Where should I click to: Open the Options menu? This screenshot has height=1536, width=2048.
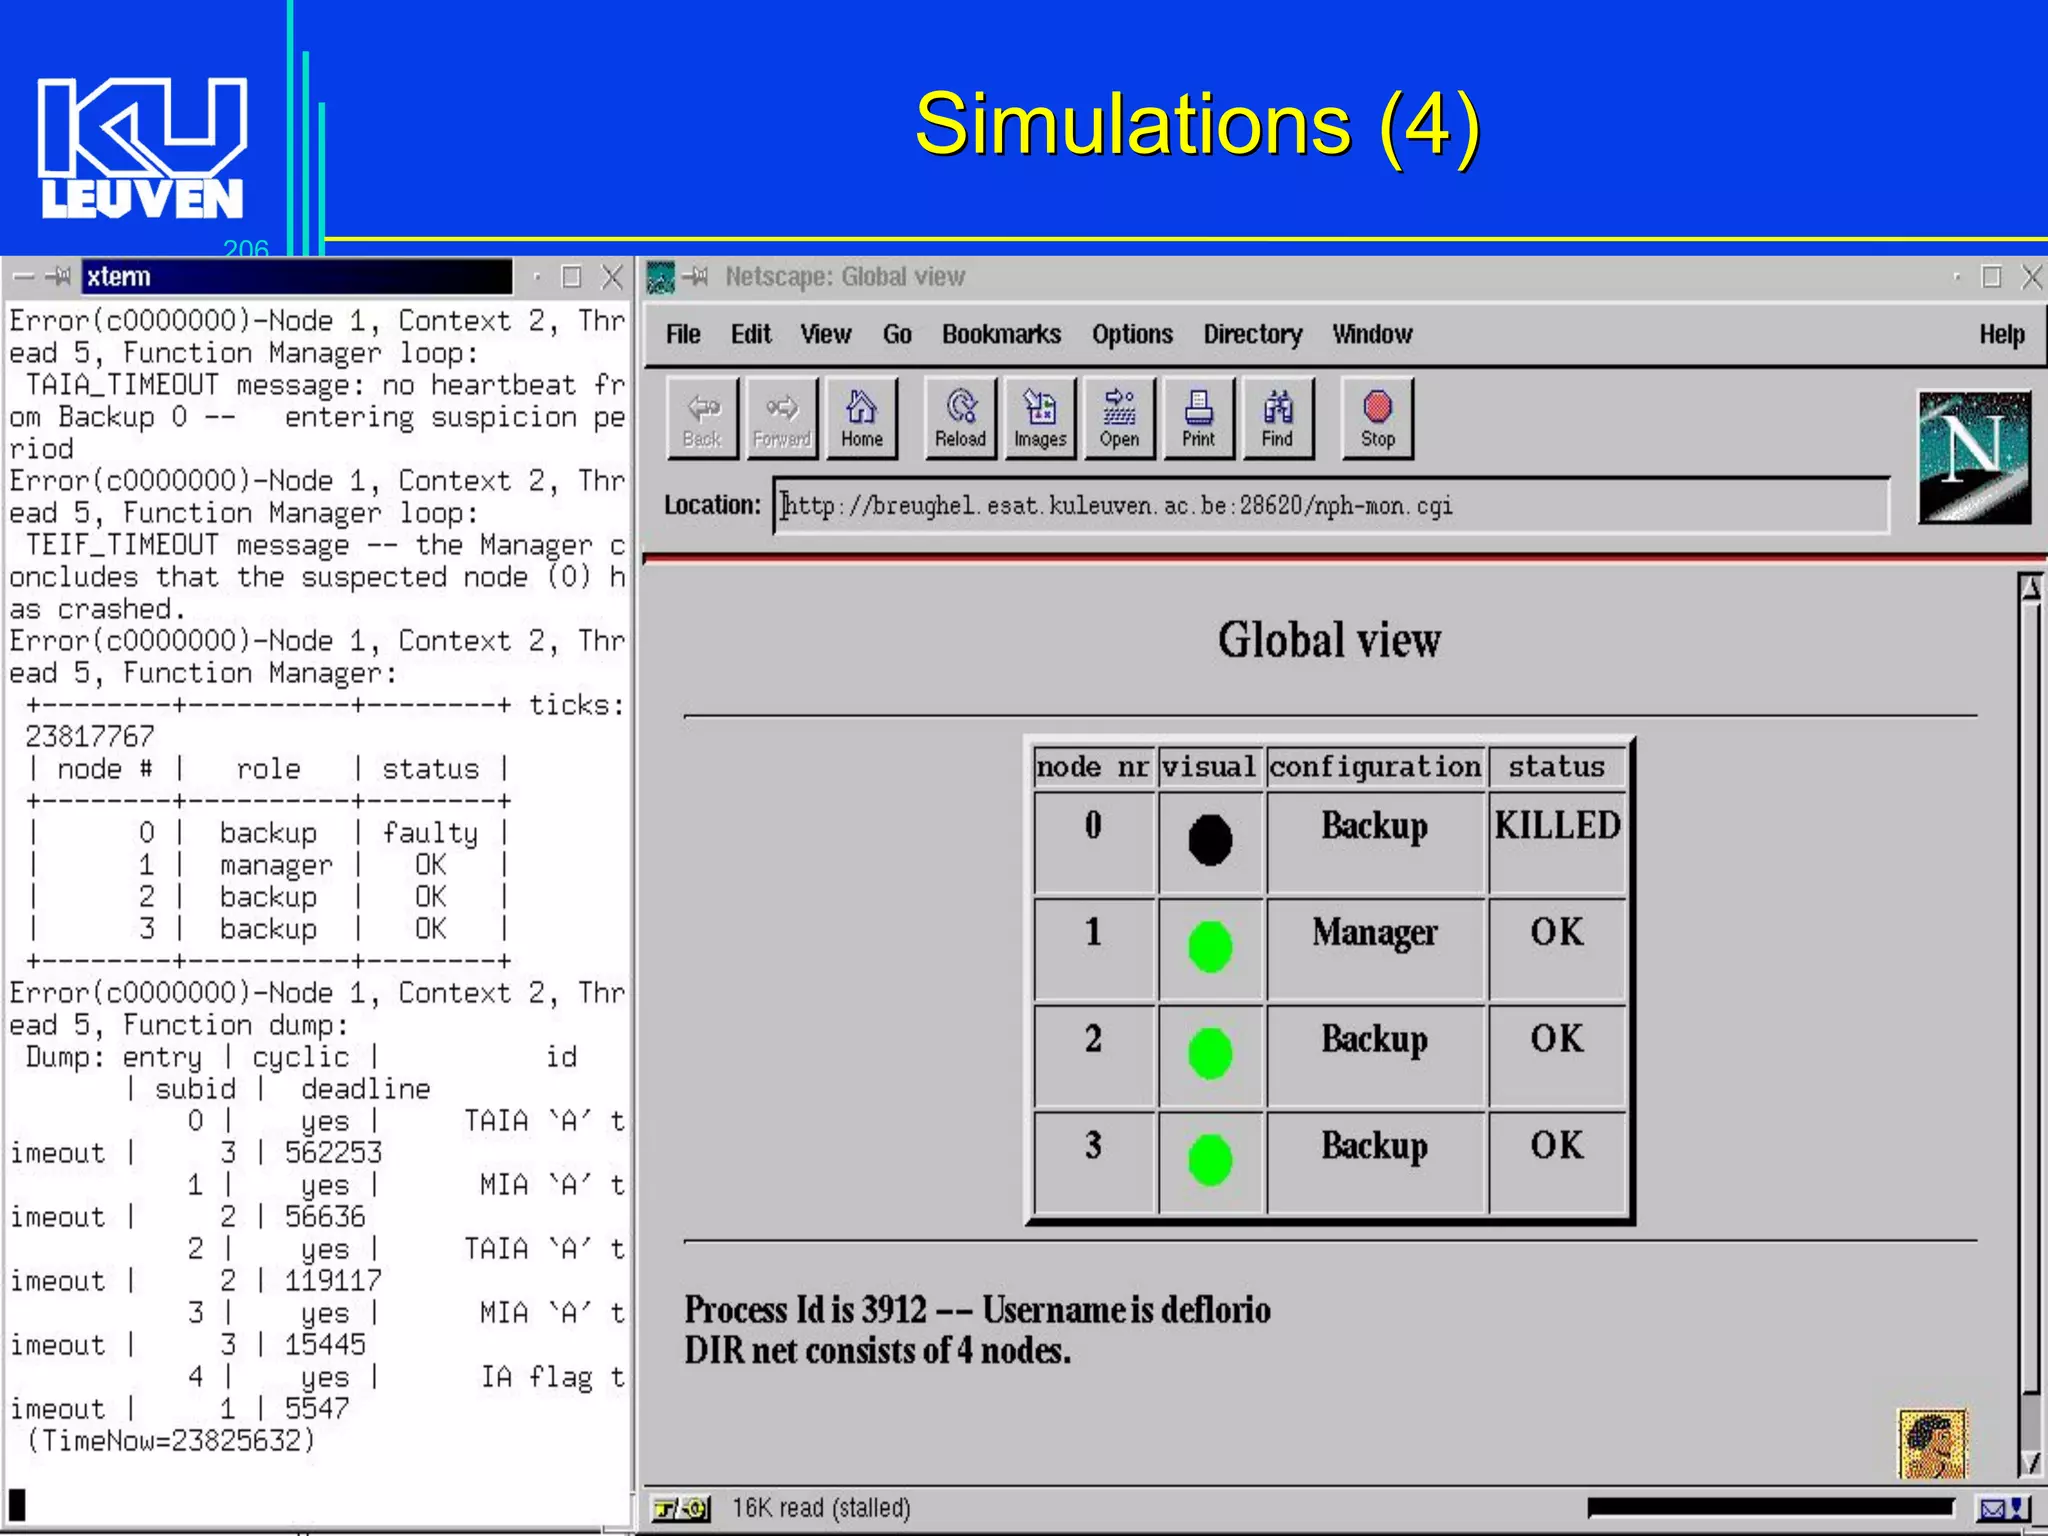(x=1132, y=334)
